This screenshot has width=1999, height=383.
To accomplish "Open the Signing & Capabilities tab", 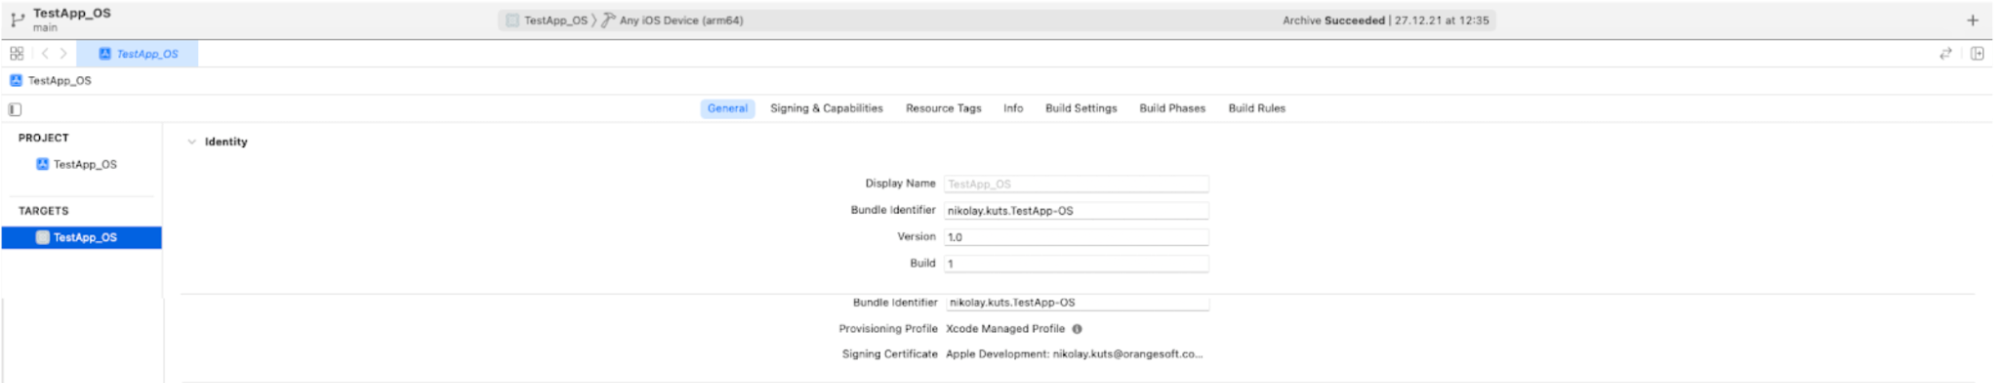I will pos(826,108).
